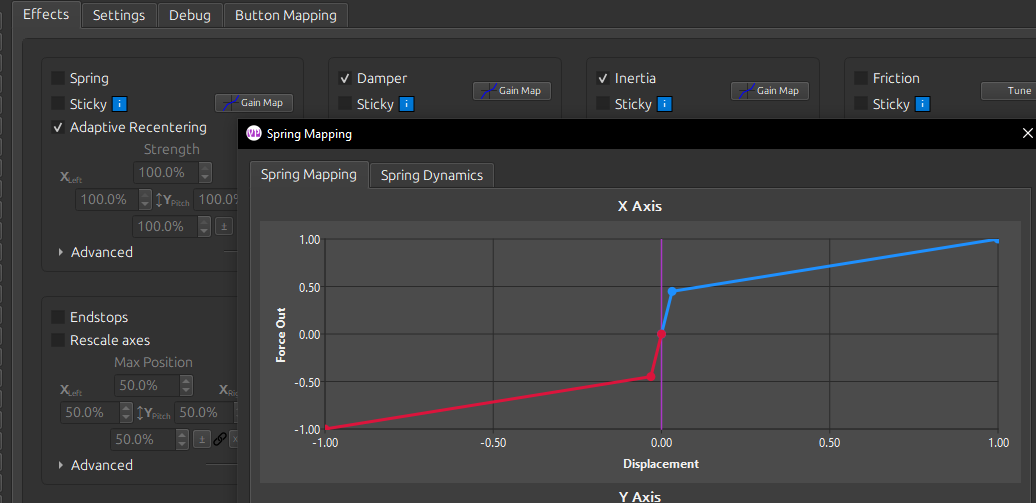Viewport: 1036px width, 503px height.
Task: Open the Inertia Gain Map
Action: [769, 91]
